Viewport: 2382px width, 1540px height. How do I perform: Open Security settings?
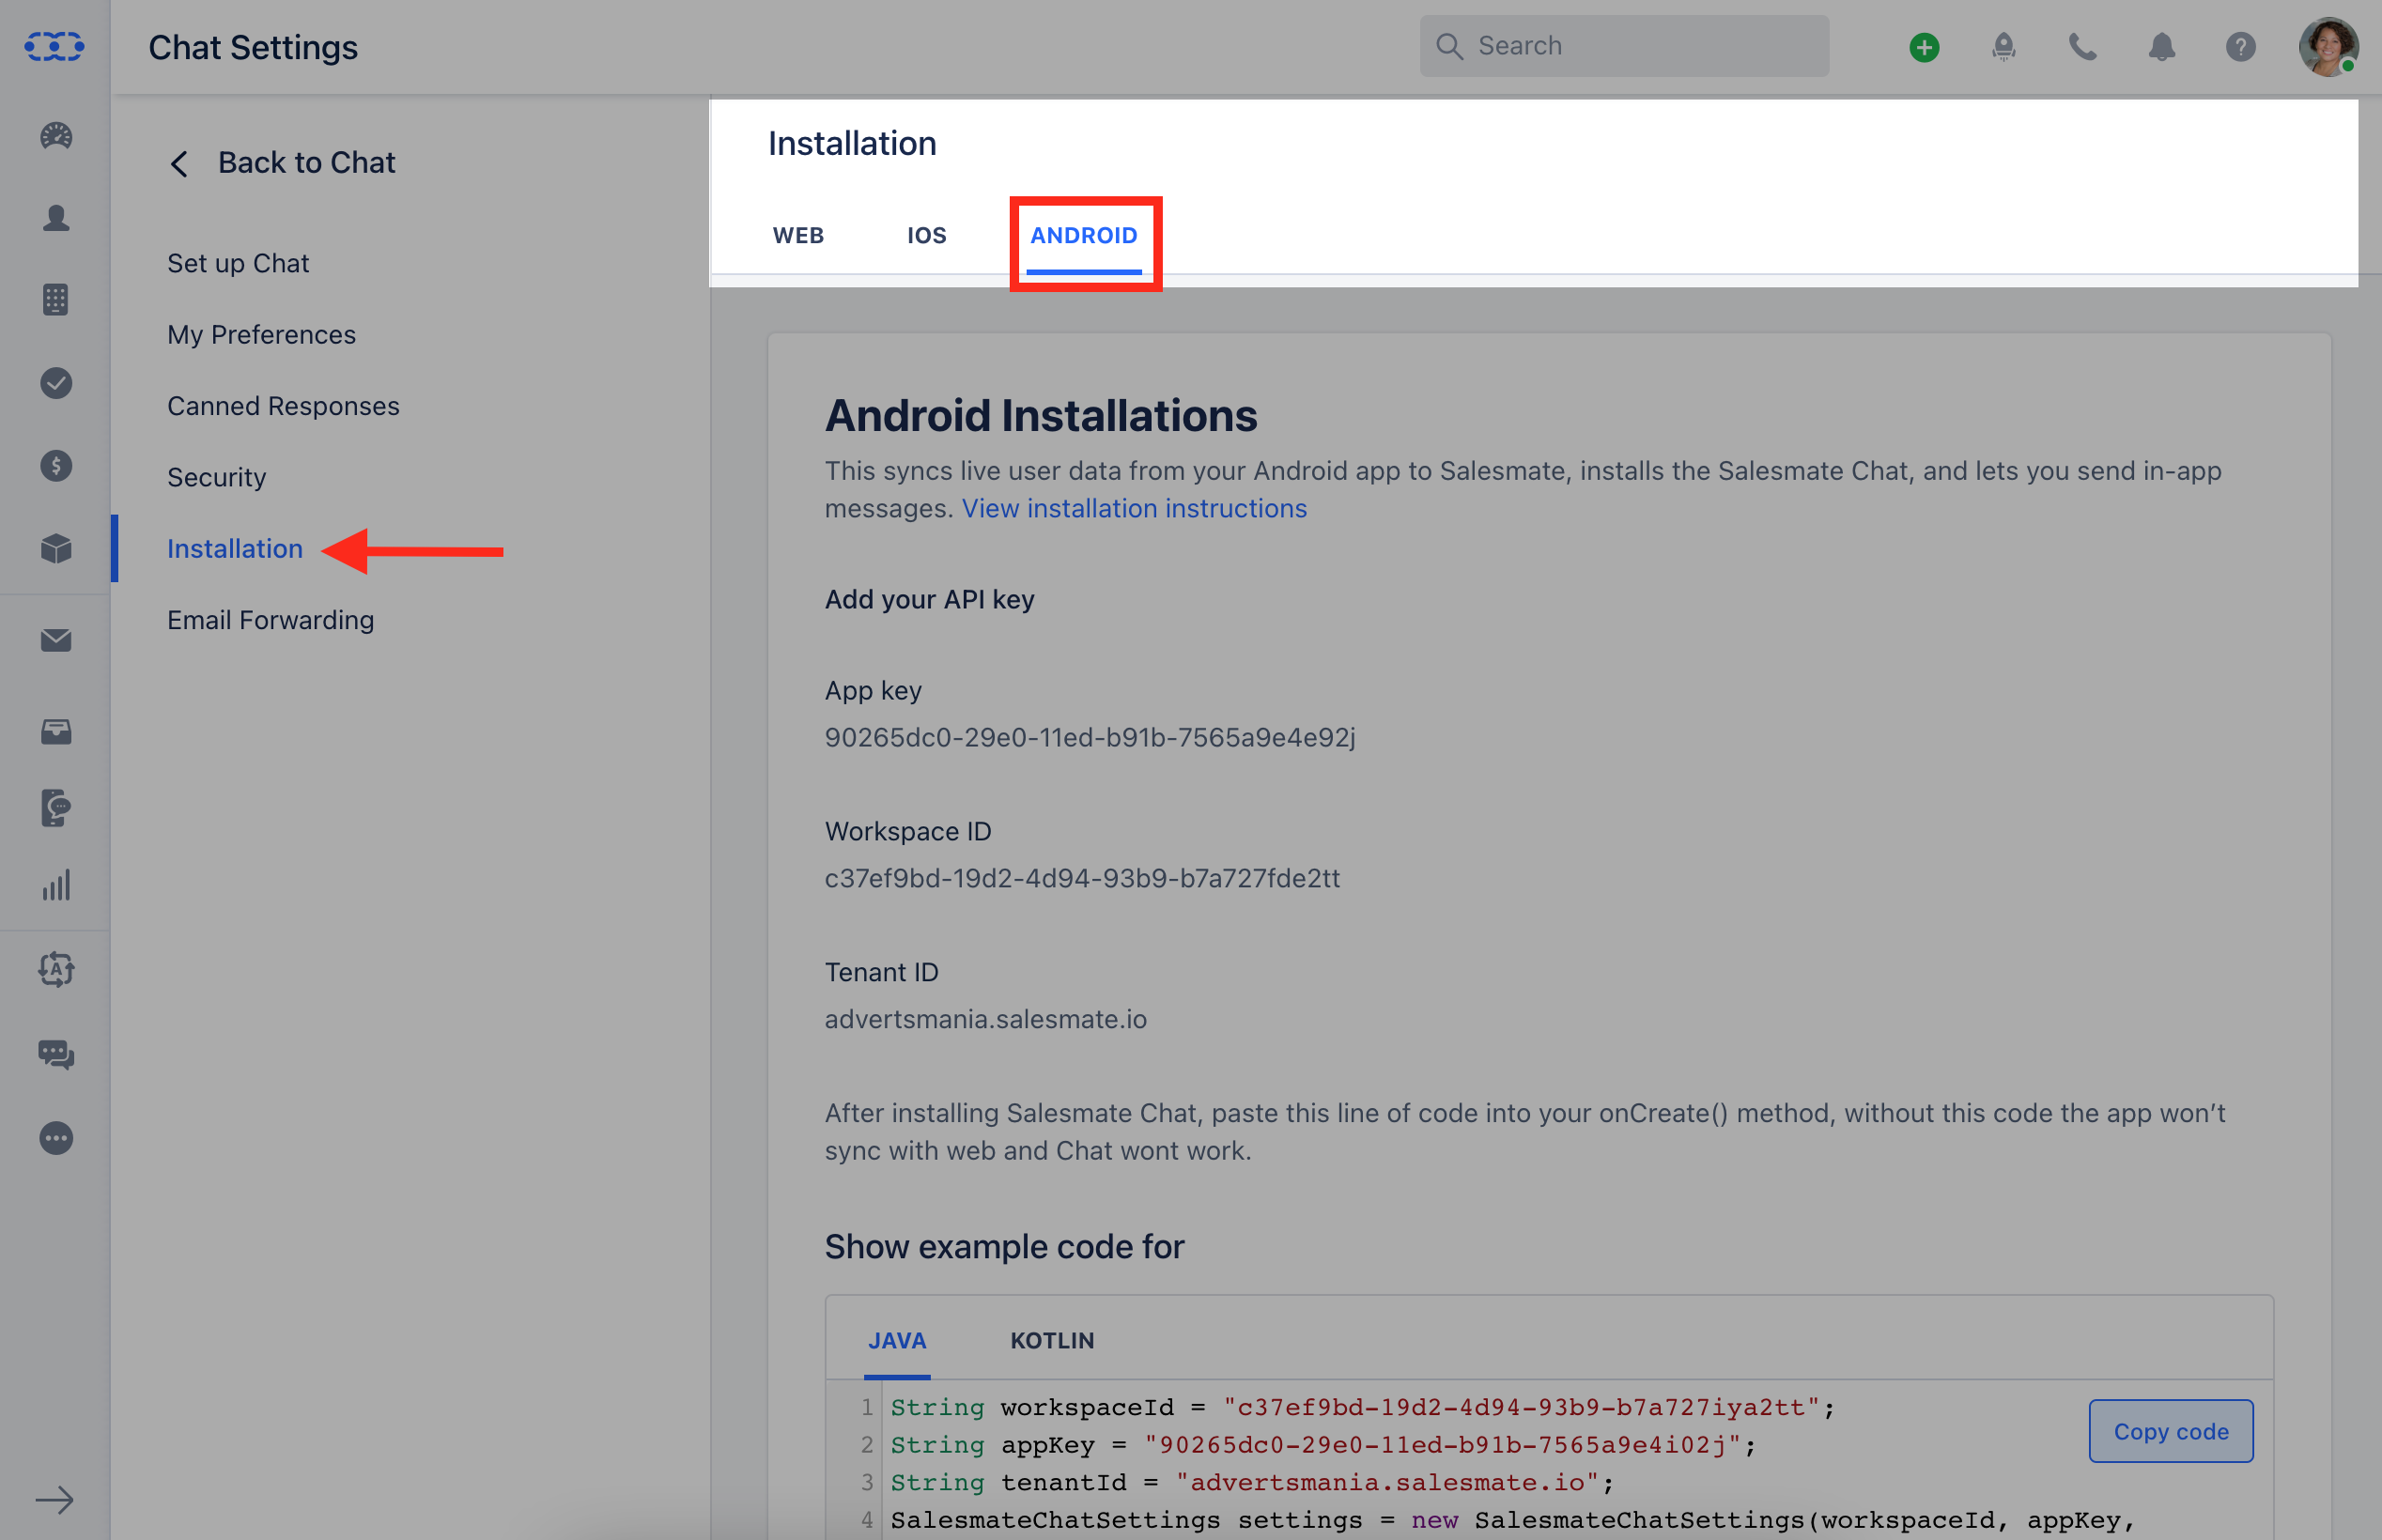coord(216,477)
